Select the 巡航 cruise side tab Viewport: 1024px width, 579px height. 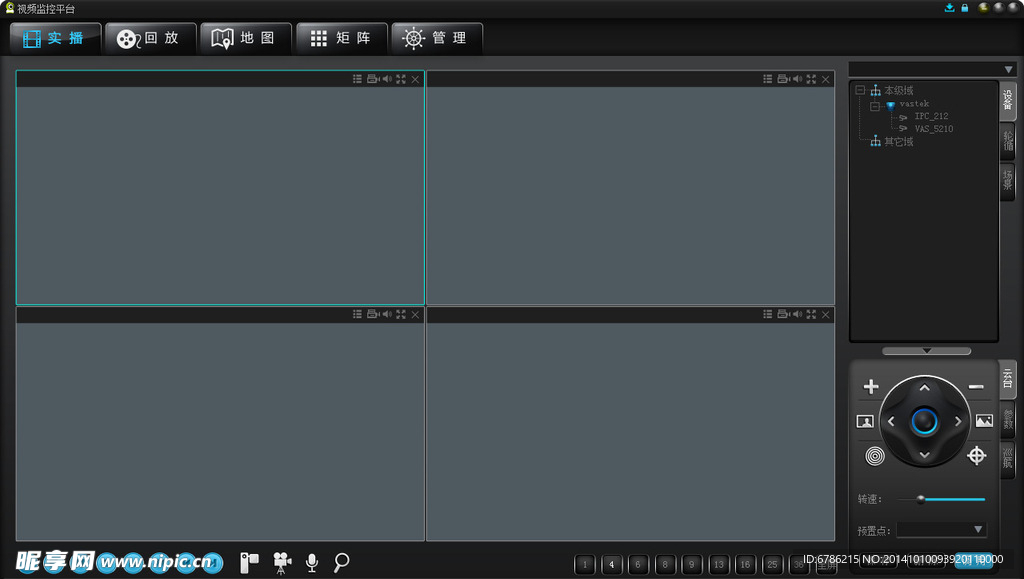pos(1008,460)
